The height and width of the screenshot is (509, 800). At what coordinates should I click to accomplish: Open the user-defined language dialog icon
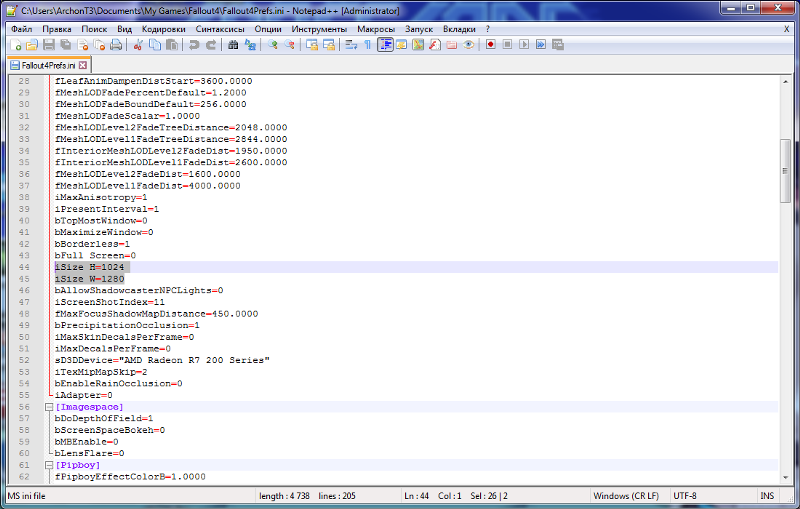(x=402, y=45)
